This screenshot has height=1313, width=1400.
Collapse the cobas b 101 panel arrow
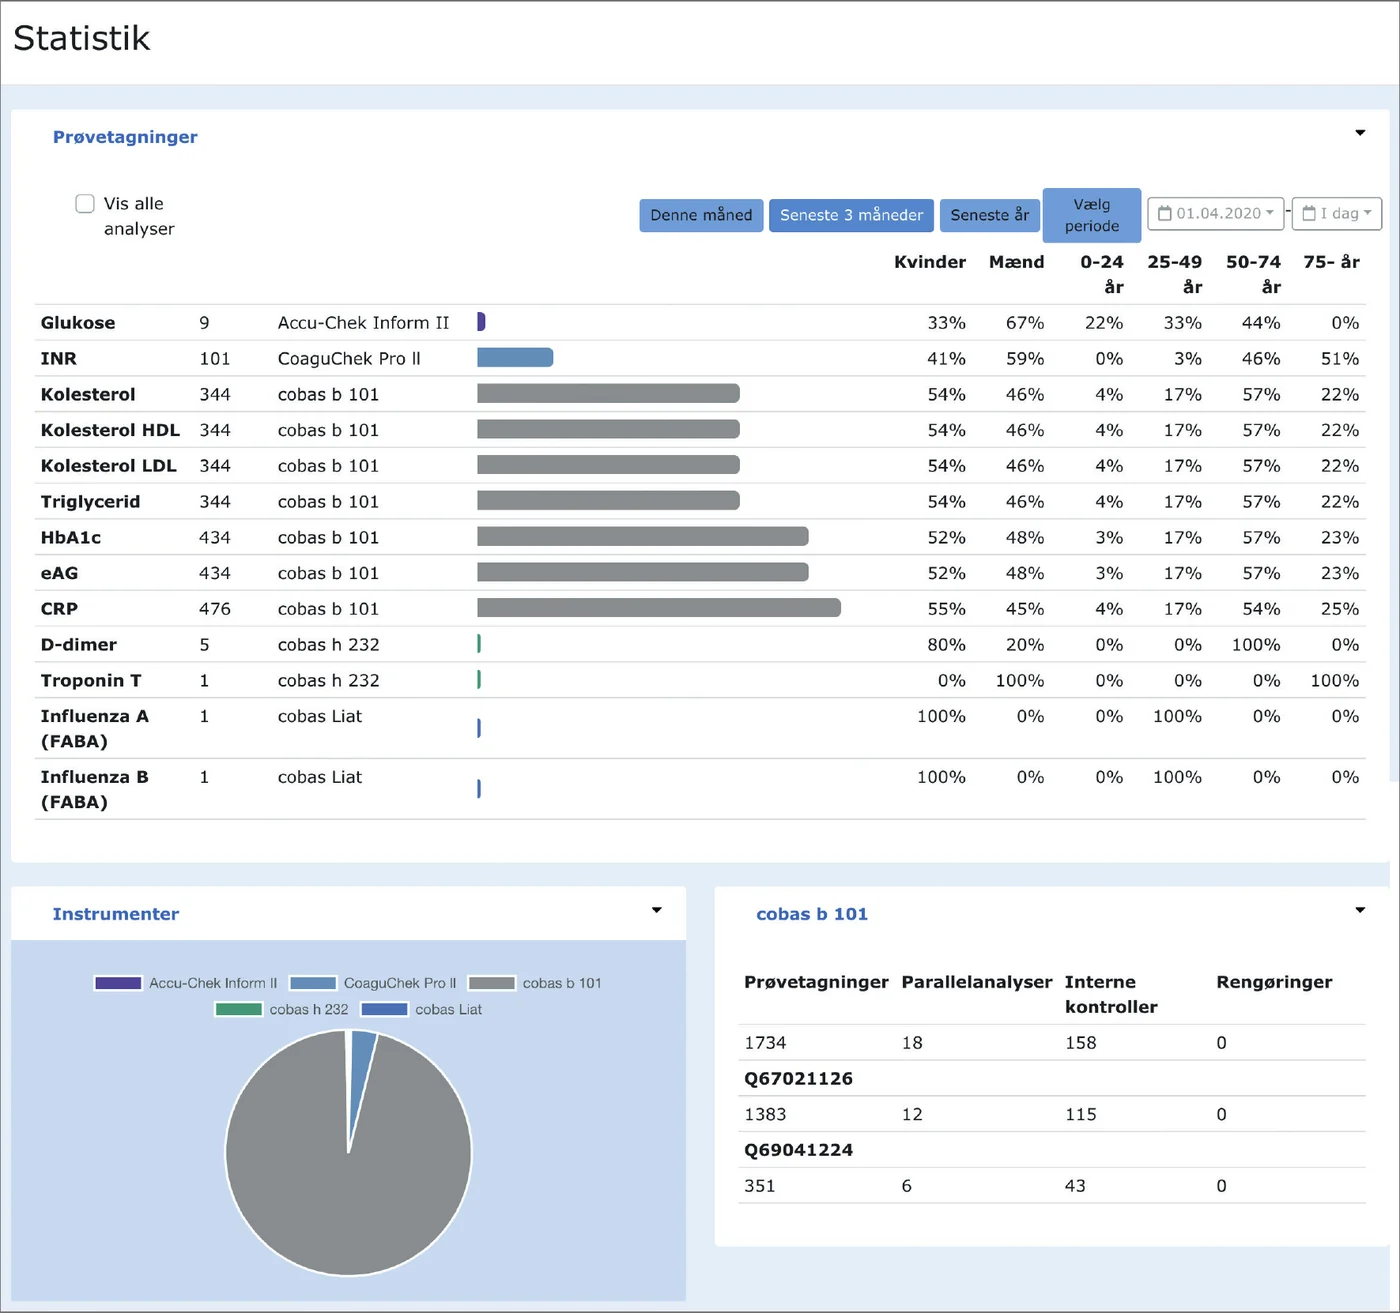pos(1360,910)
